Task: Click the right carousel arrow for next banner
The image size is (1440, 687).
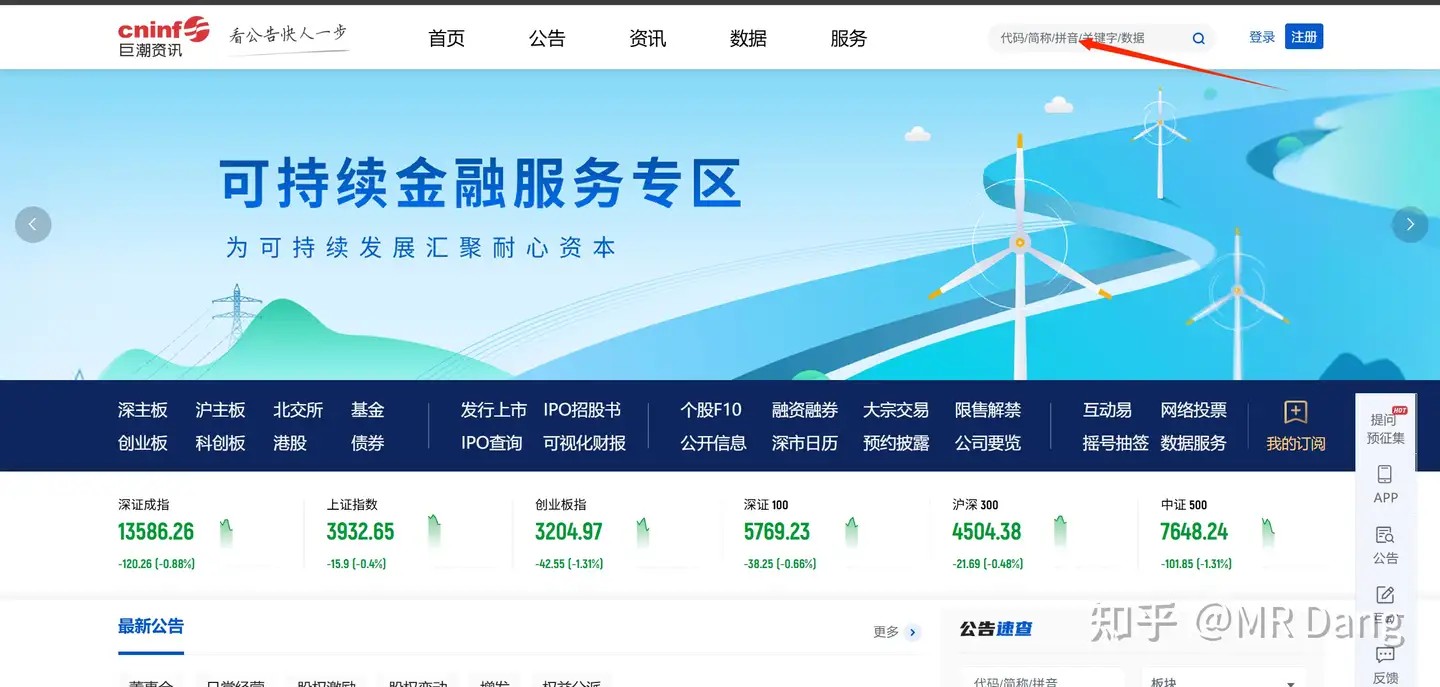Action: 1410,224
